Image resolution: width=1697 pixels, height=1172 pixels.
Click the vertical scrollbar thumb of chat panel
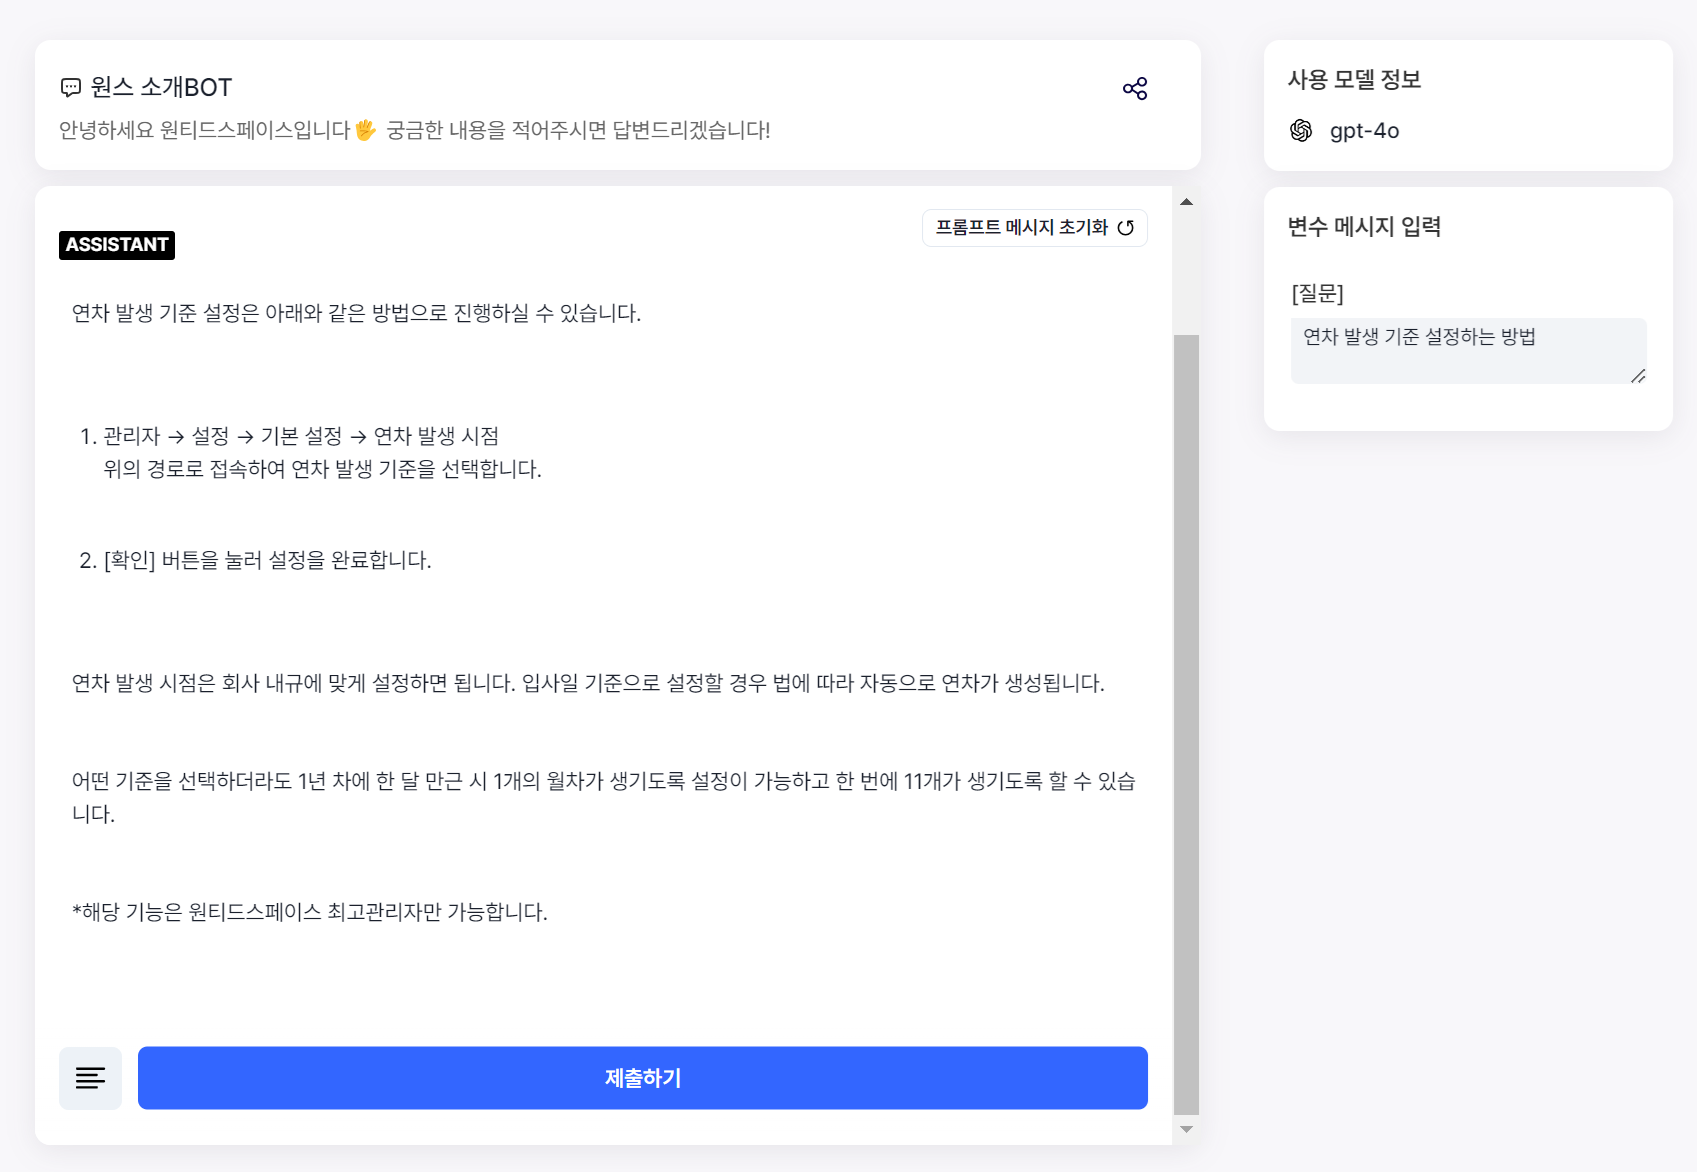(1186, 724)
